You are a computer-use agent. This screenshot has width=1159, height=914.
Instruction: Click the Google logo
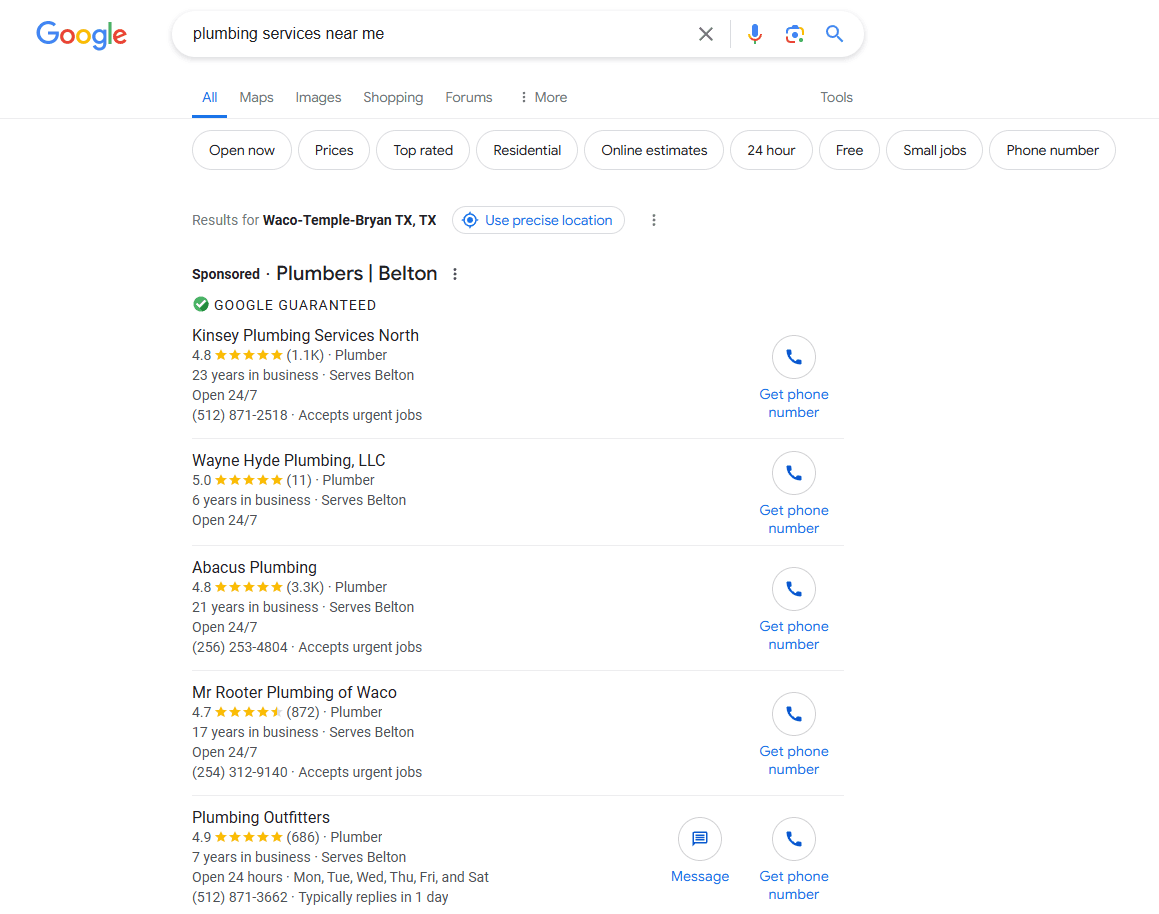[81, 35]
